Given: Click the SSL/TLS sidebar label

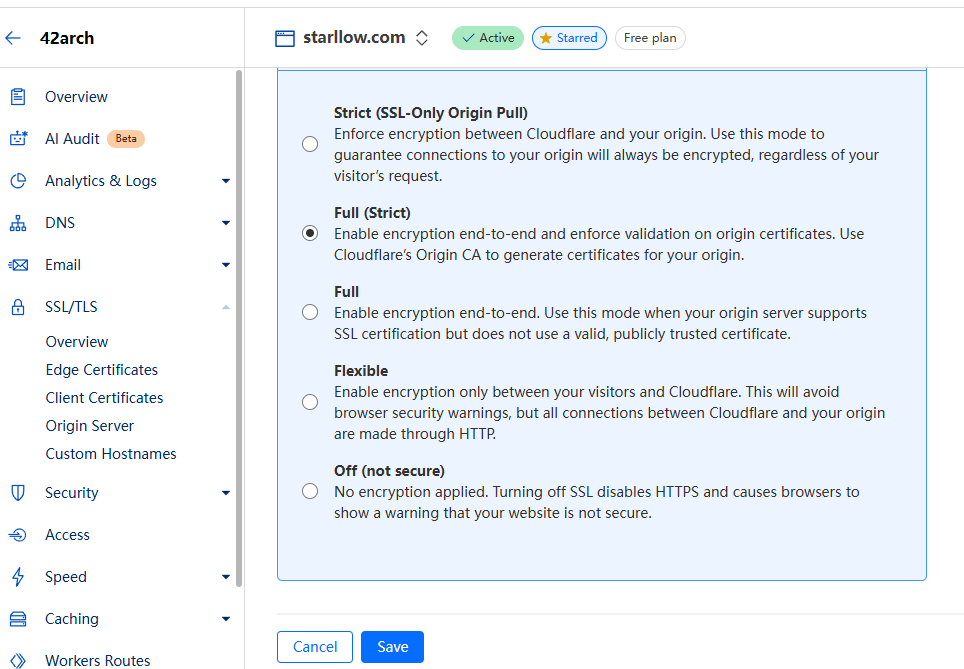Looking at the screenshot, I should click(x=71, y=307).
